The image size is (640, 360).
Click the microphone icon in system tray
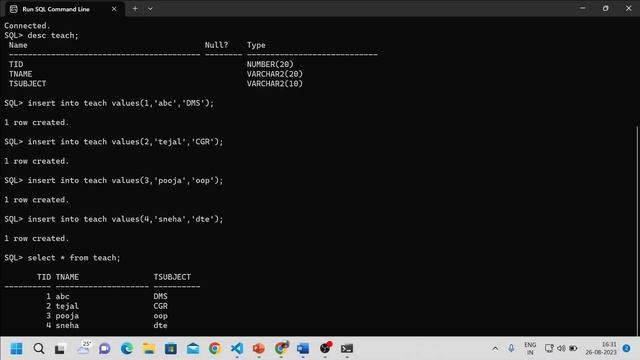tap(511, 349)
